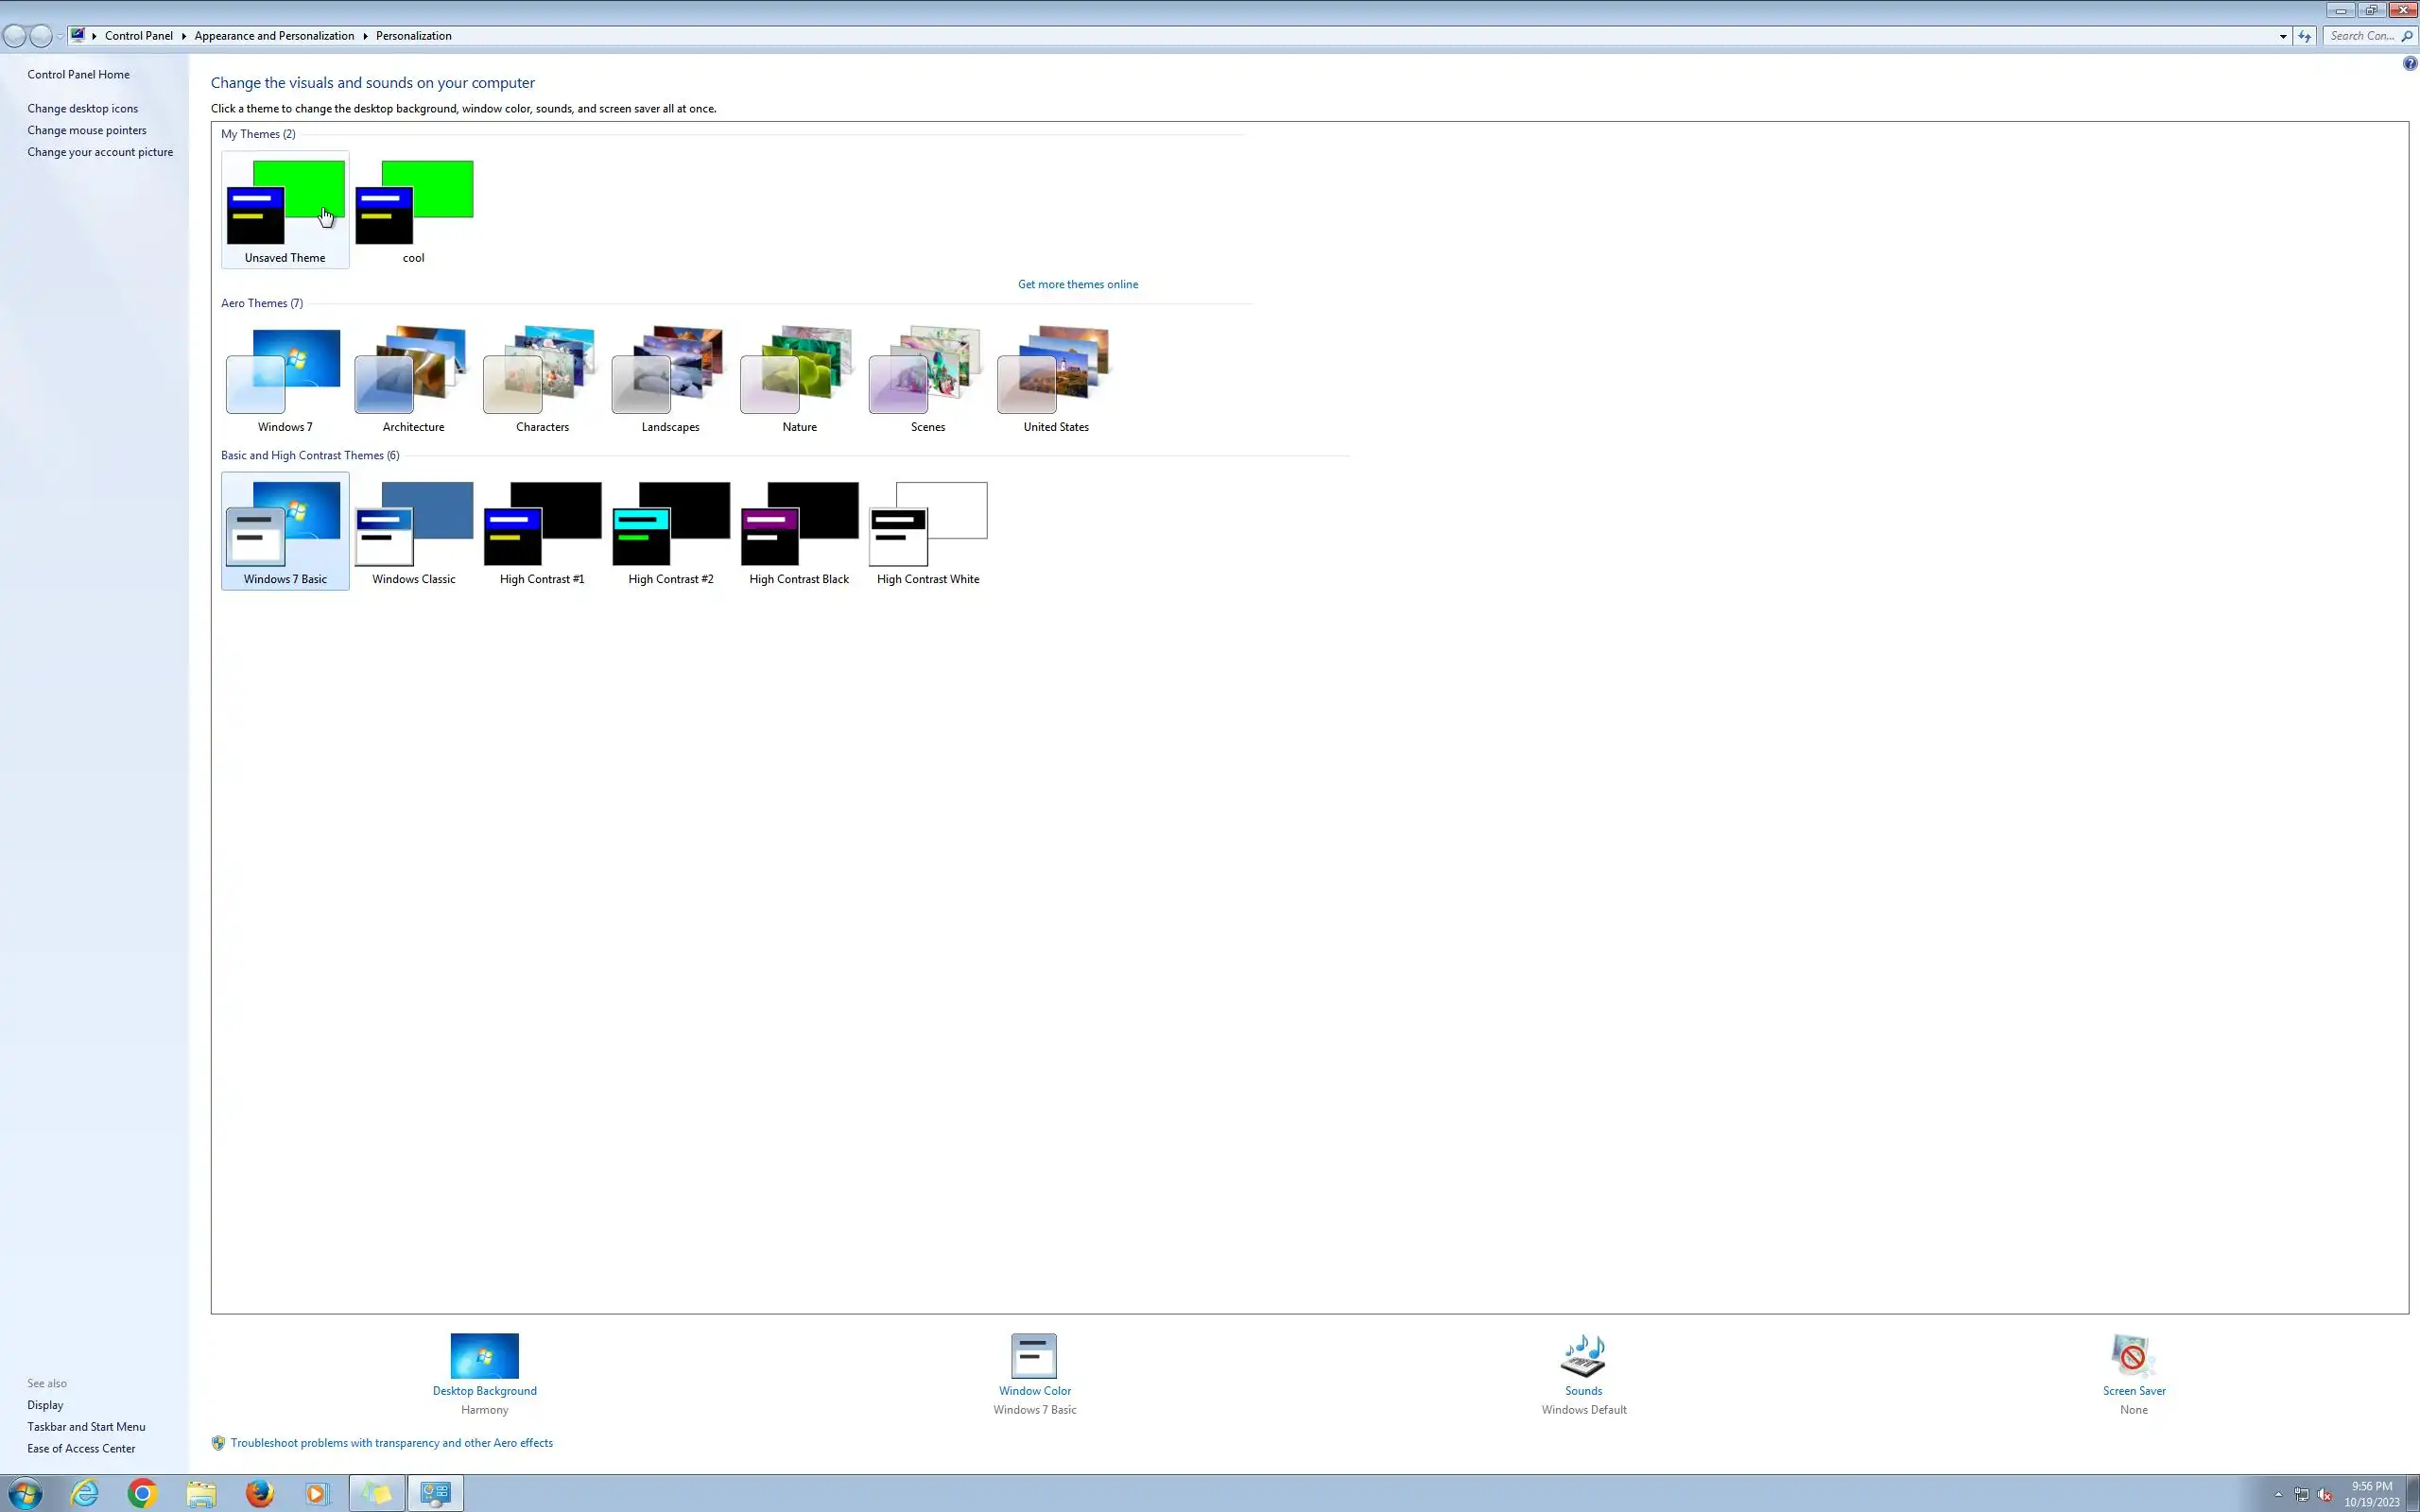2420x1512 pixels.
Task: Go to Control Panel Home
Action: pos(78,74)
